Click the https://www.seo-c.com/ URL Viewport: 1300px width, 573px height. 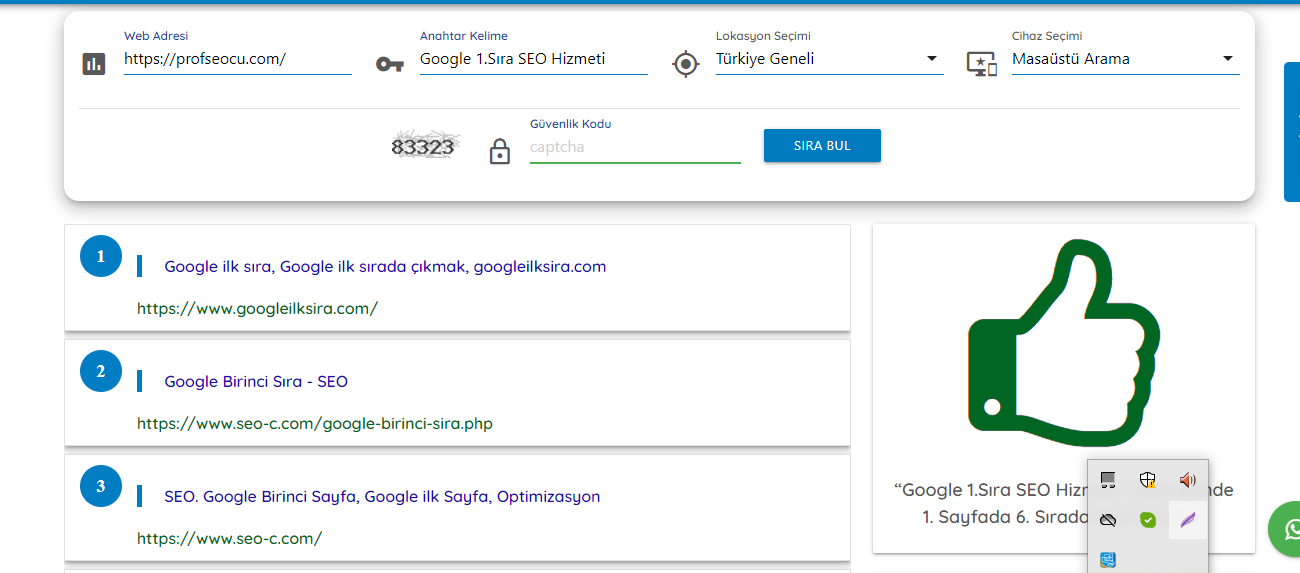pos(229,538)
